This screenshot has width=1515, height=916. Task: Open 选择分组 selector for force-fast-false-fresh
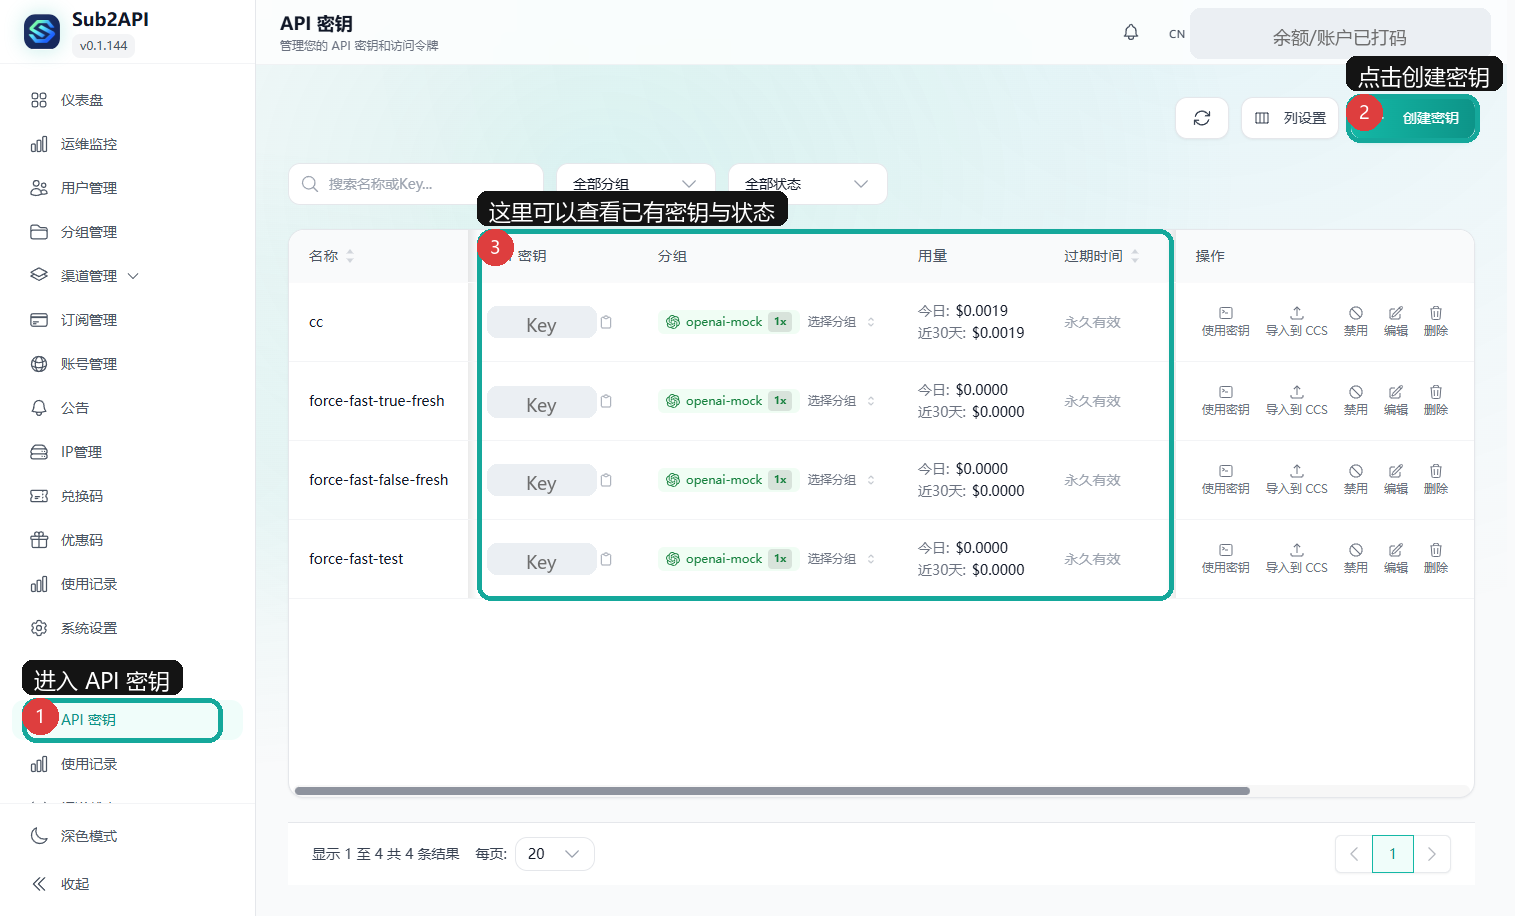click(x=841, y=480)
